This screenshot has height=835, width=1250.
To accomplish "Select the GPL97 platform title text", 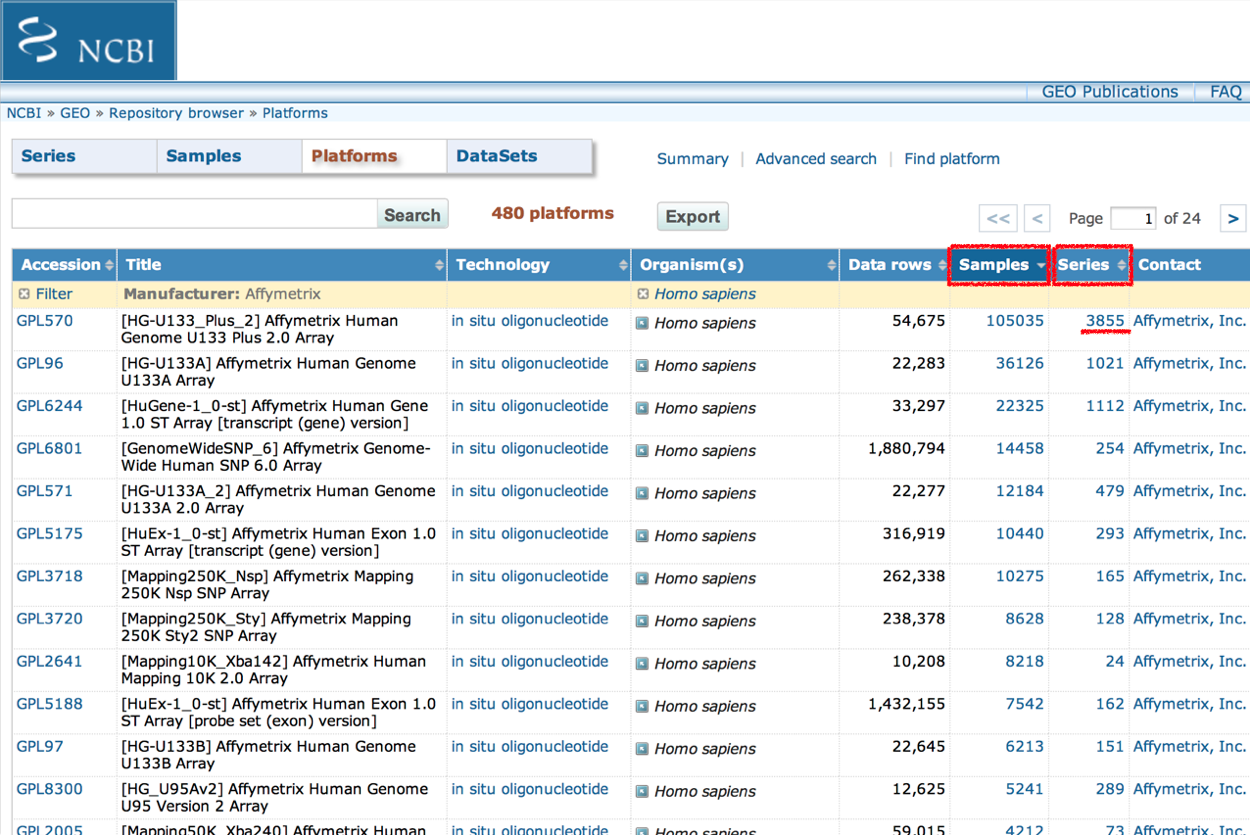I will point(269,755).
